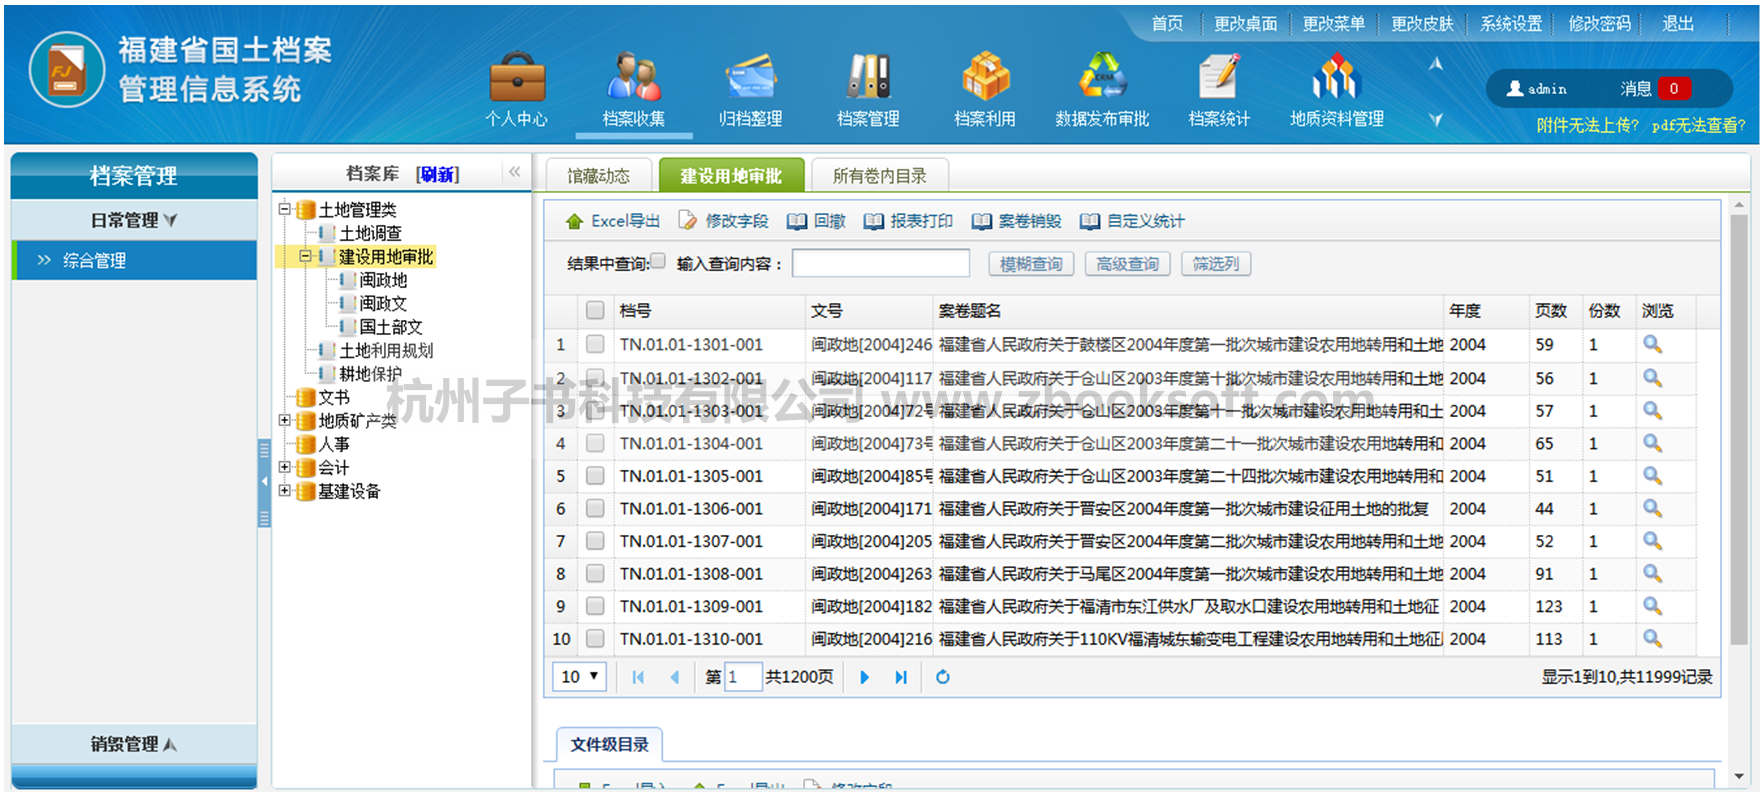Screen dimensions: 1760x799
Task: Open 系统设置 in top menu
Action: [1511, 23]
